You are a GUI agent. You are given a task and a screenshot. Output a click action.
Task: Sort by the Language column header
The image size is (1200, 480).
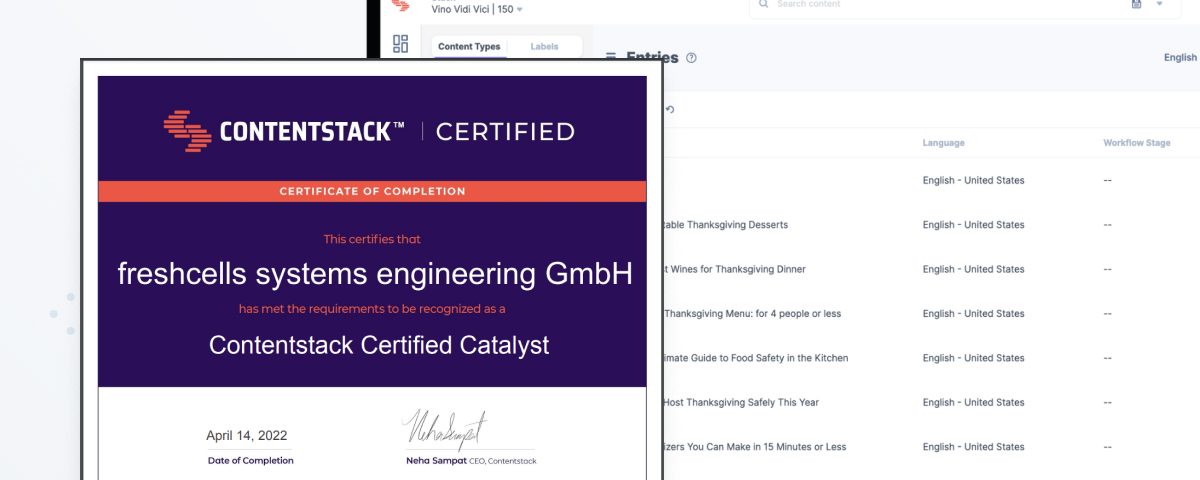click(944, 143)
